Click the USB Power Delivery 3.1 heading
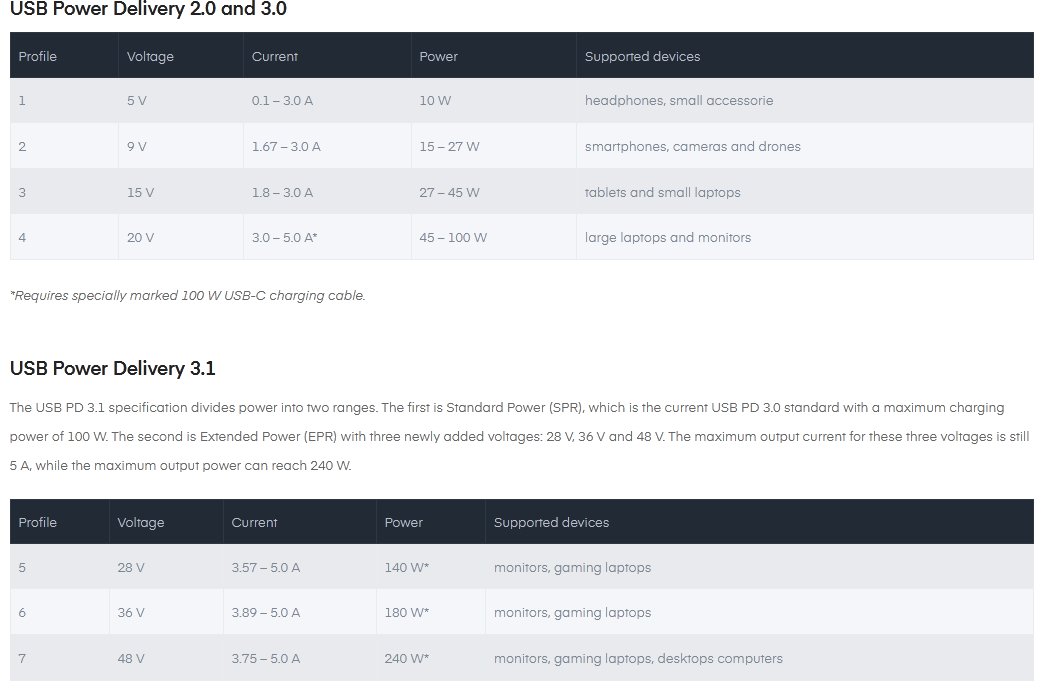 tap(112, 368)
